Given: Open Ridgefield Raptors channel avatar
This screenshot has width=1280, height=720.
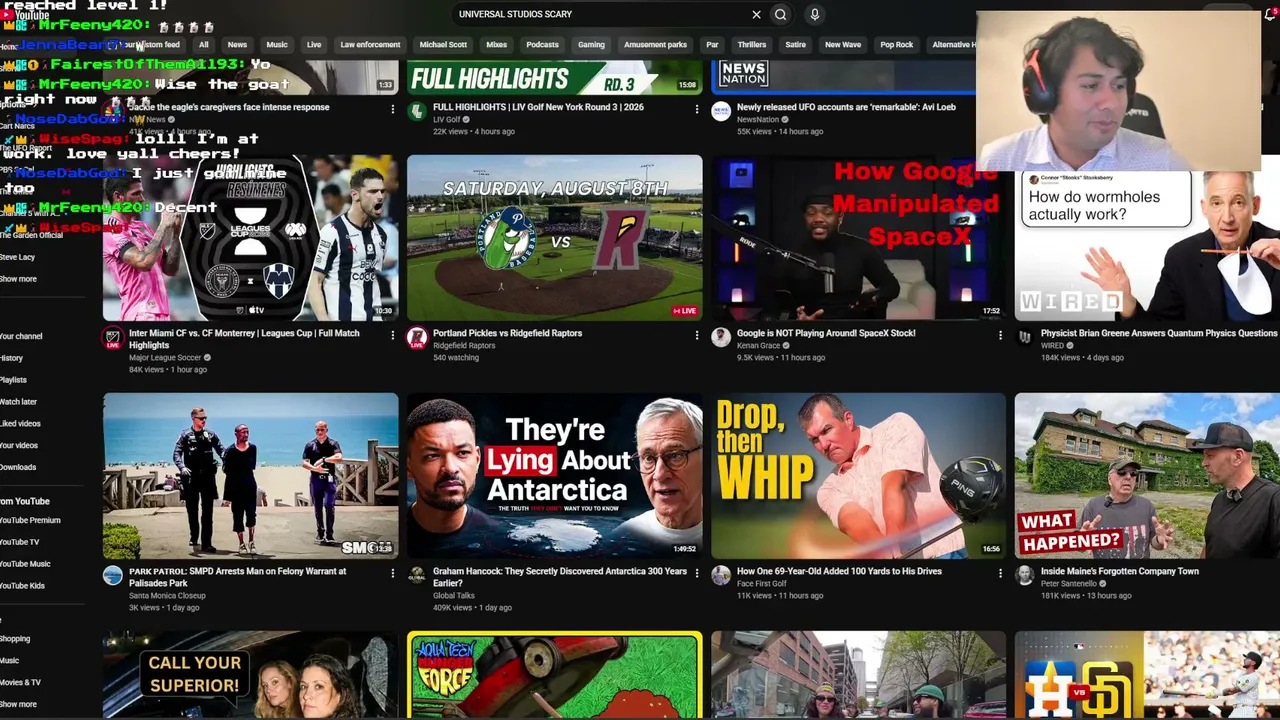Looking at the screenshot, I should 417,337.
